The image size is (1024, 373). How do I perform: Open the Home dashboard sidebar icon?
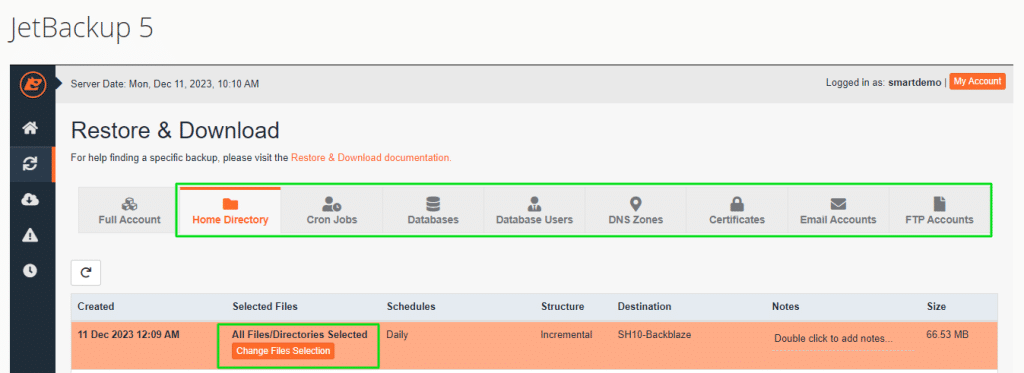coord(30,128)
